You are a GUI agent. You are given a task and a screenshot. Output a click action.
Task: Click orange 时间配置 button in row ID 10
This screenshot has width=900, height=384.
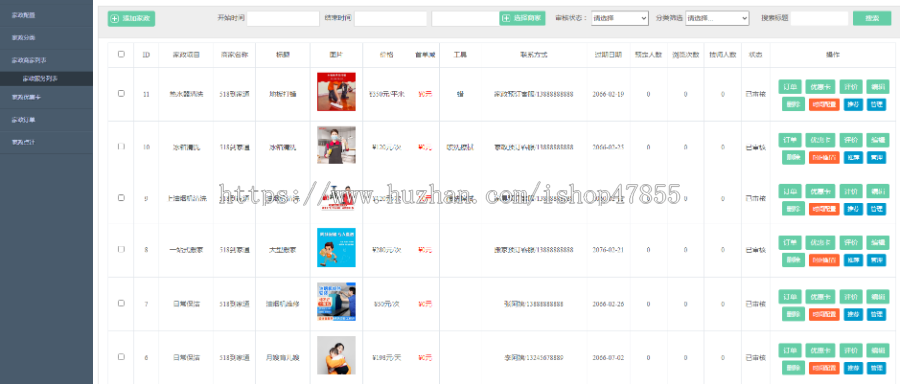824,157
